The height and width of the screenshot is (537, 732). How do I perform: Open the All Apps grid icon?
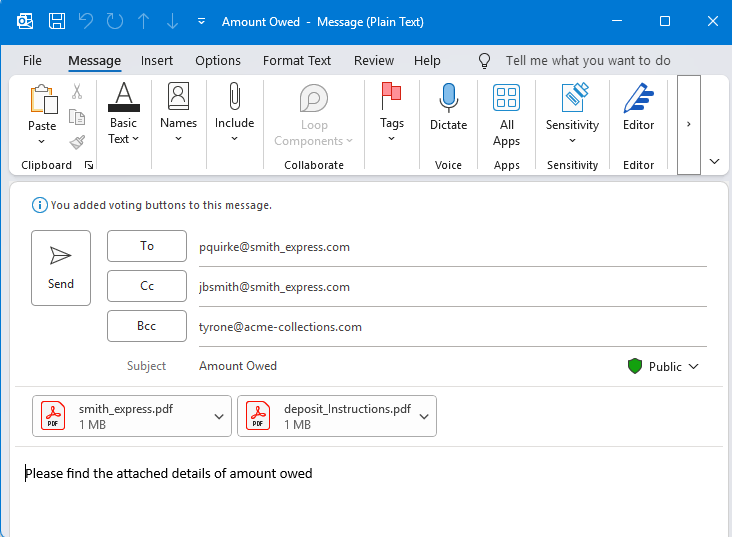pyautogui.click(x=506, y=98)
